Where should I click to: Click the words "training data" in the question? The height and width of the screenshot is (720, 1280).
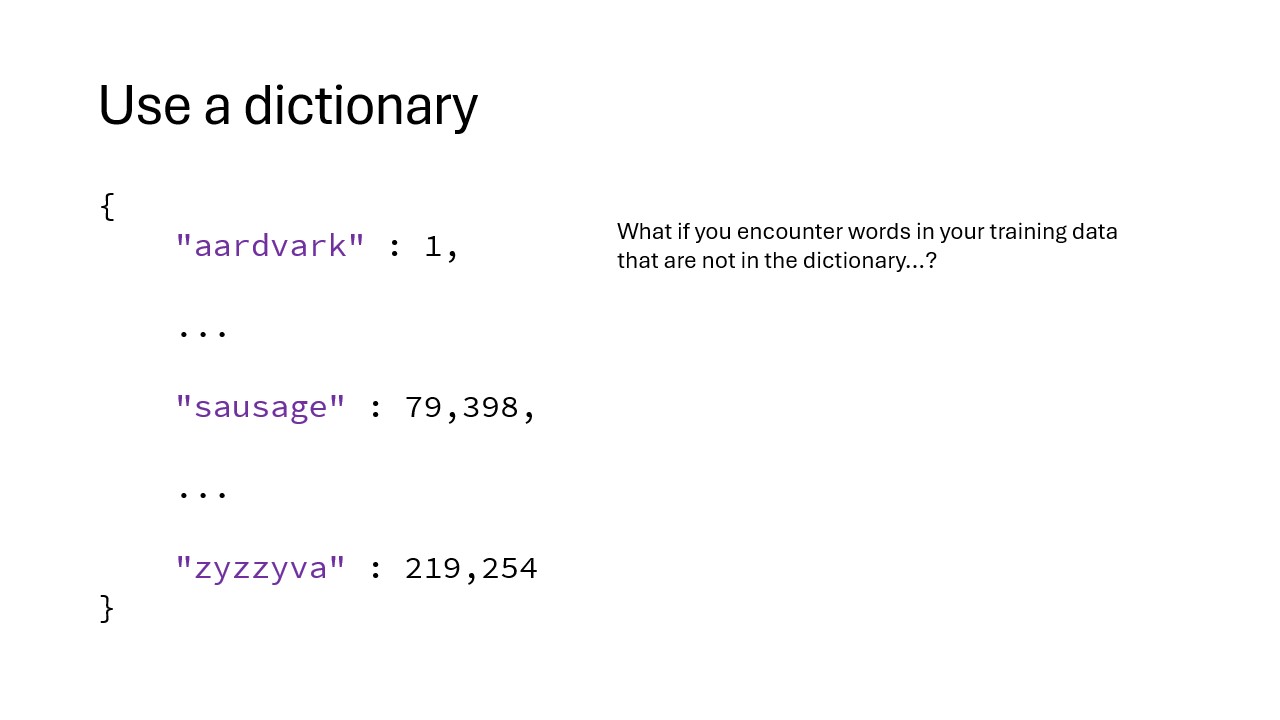1053,232
